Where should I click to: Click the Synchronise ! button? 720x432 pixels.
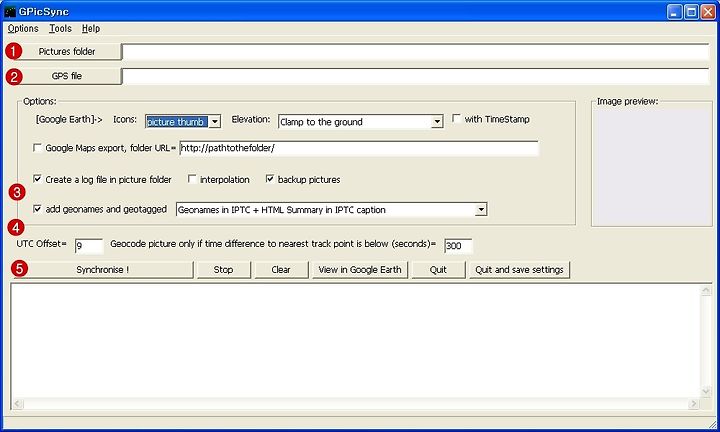coord(103,270)
